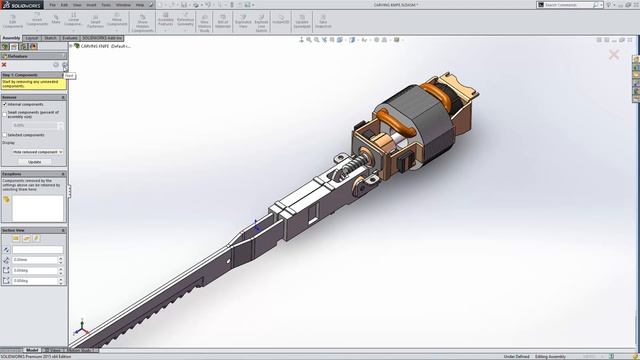Screen dimensions: 640x360
Task: Open the View menu
Action: tap(77, 5)
